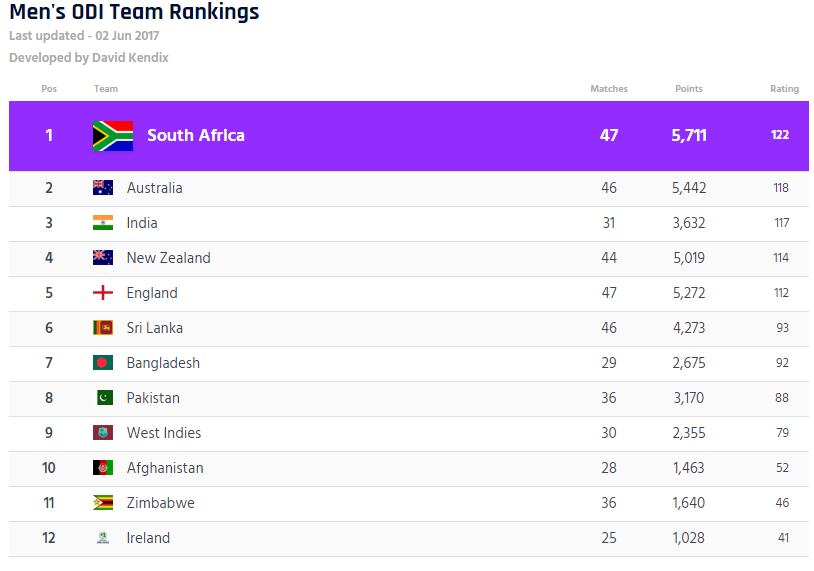Click the West Indies flag icon
The image size is (814, 571).
pos(103,433)
